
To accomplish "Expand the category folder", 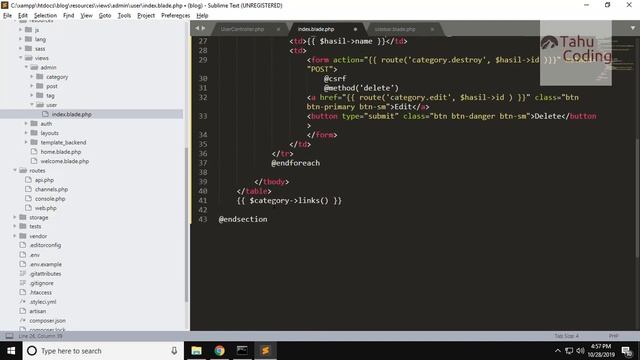I will (x=32, y=77).
